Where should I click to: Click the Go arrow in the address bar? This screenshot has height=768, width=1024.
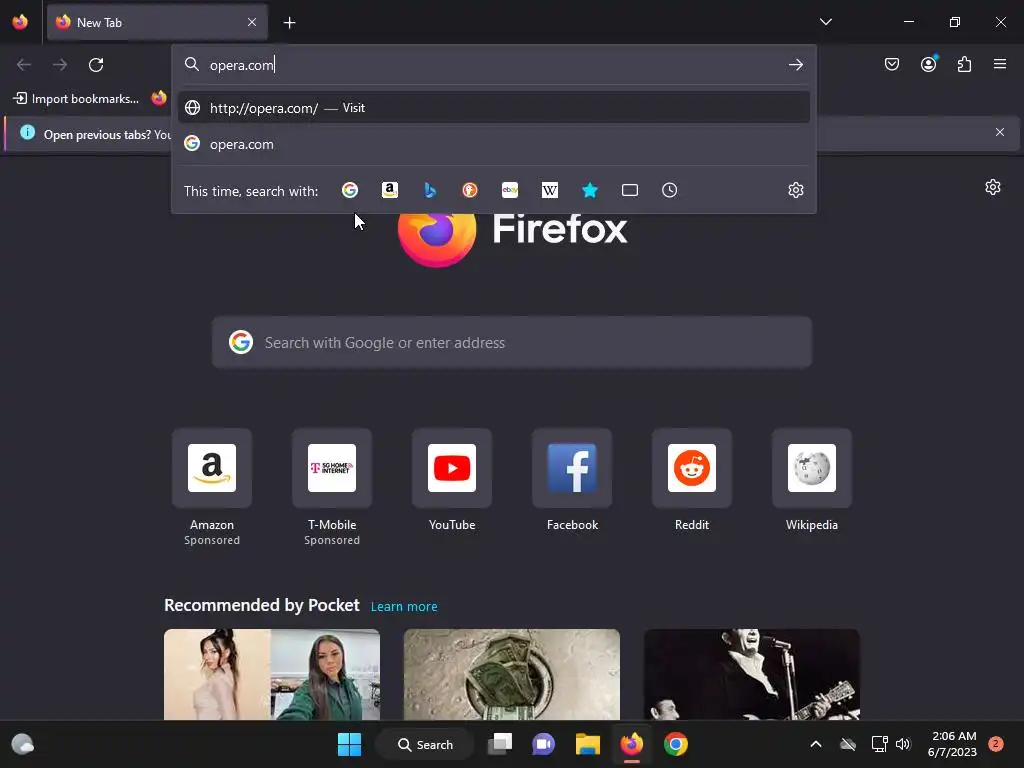click(x=795, y=65)
